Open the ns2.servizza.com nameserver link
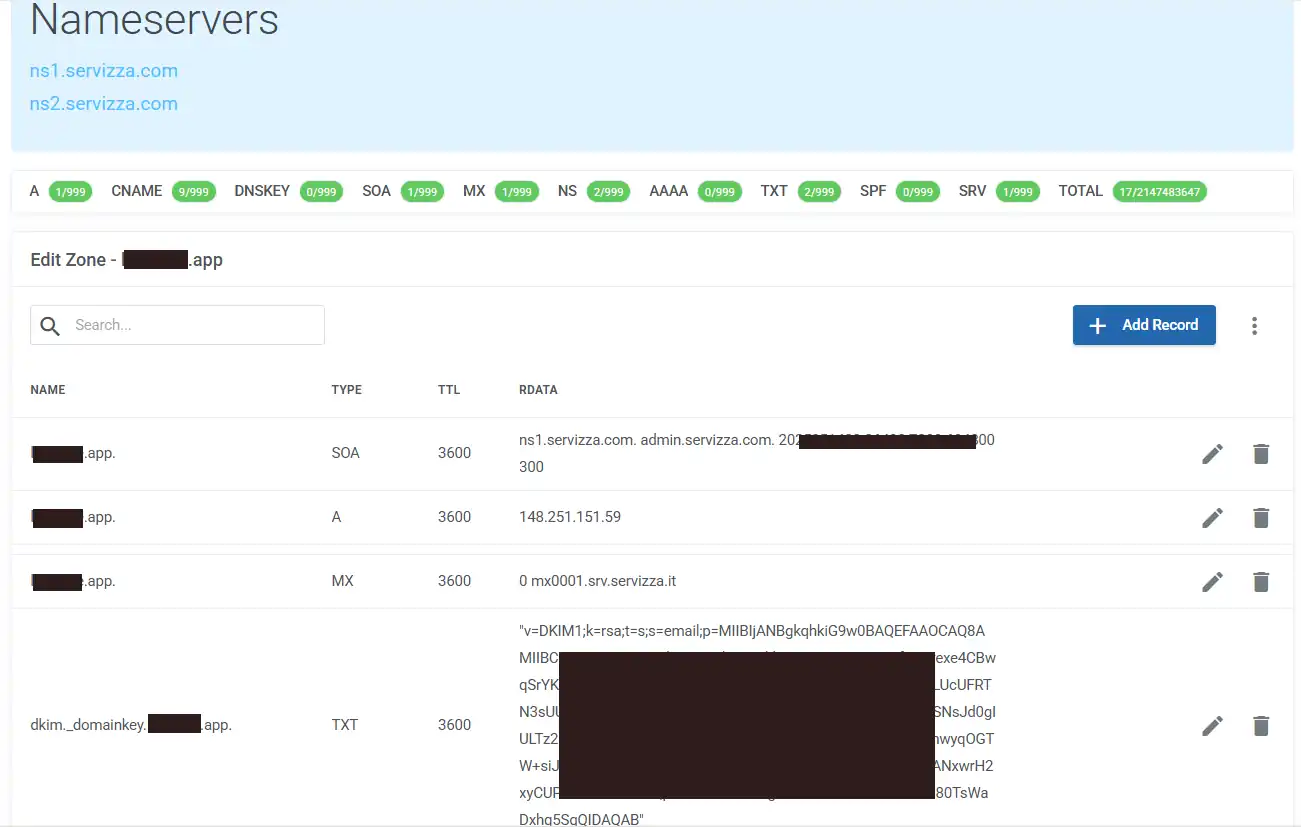The width and height of the screenshot is (1301, 827). point(104,104)
